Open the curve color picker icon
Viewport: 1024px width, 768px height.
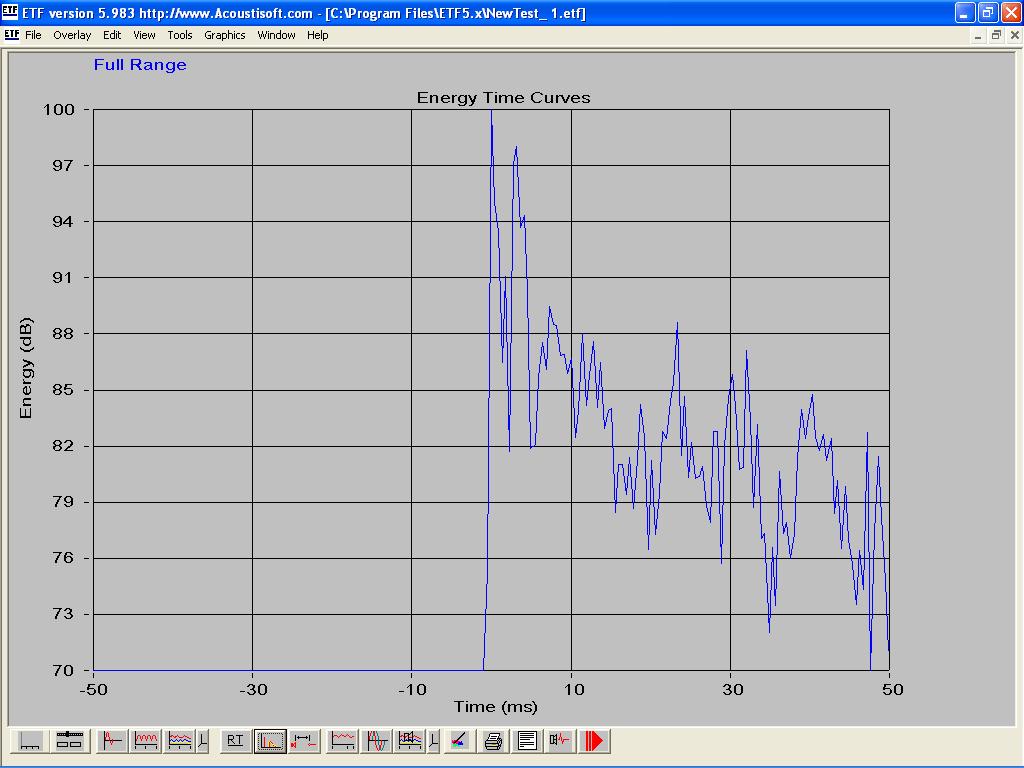coord(458,741)
